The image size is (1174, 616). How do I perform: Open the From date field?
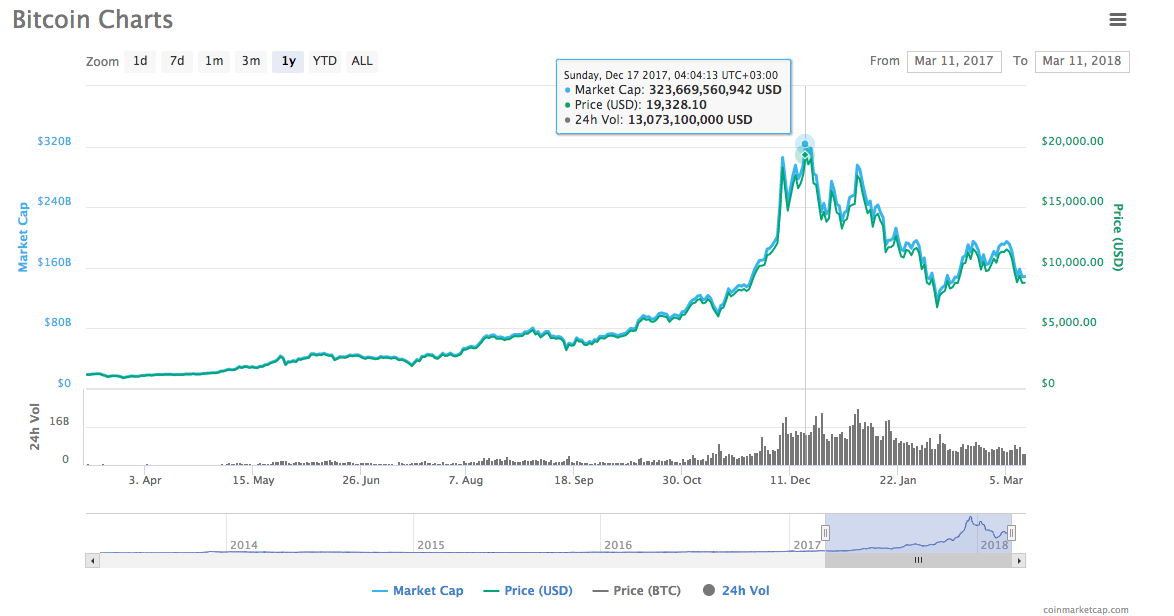954,61
